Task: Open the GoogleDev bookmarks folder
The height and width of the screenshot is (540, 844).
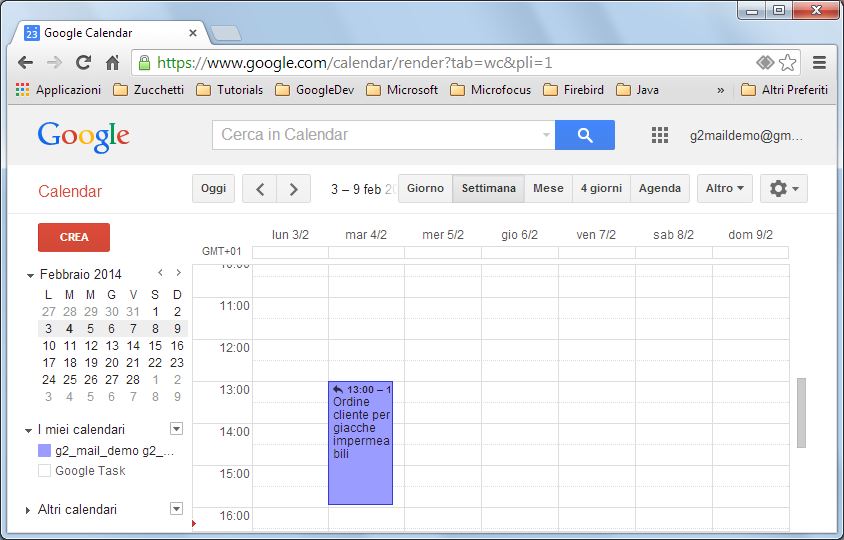Action: (315, 90)
